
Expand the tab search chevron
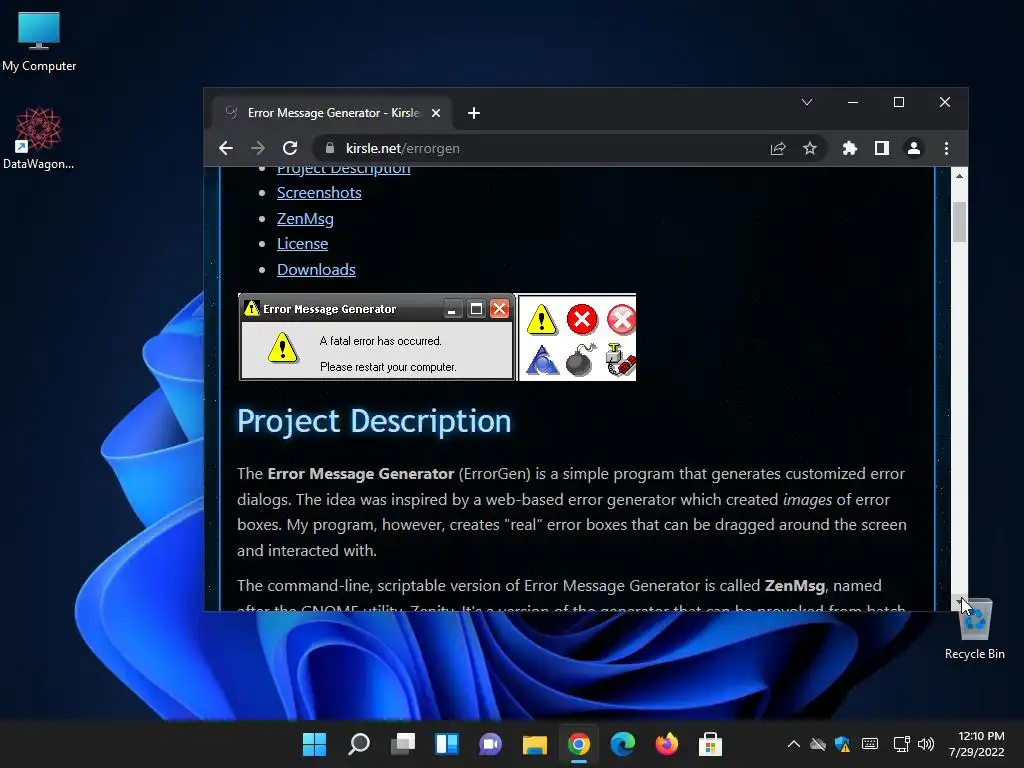tap(807, 102)
